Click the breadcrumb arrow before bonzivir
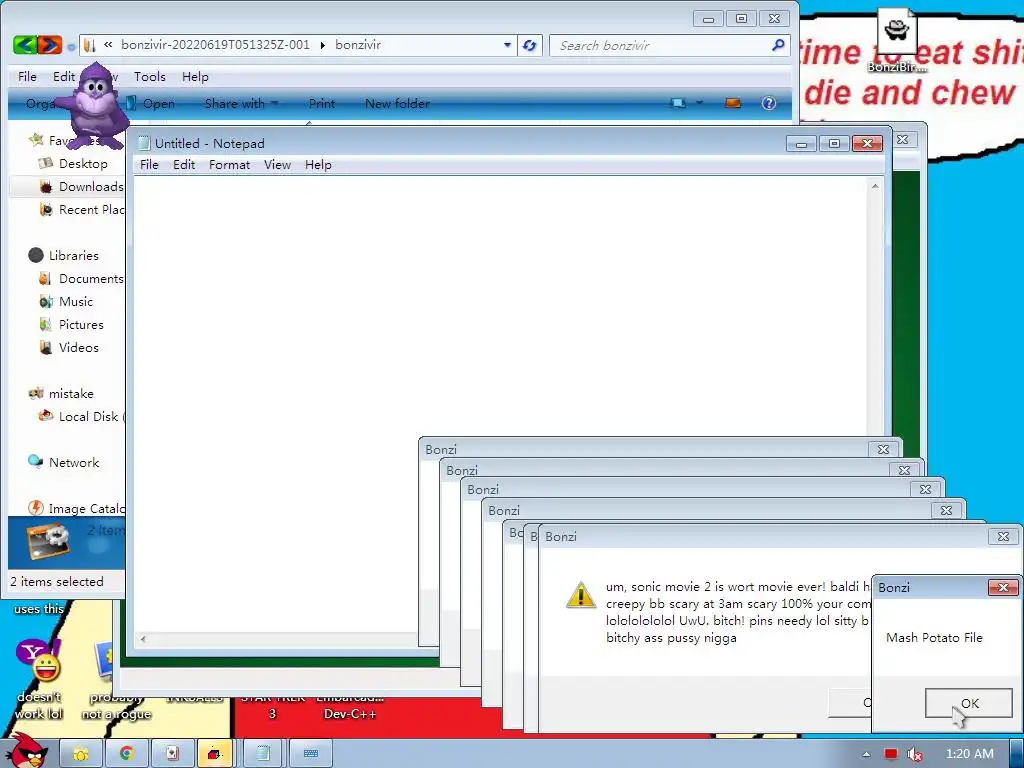The image size is (1024, 768). (x=323, y=45)
